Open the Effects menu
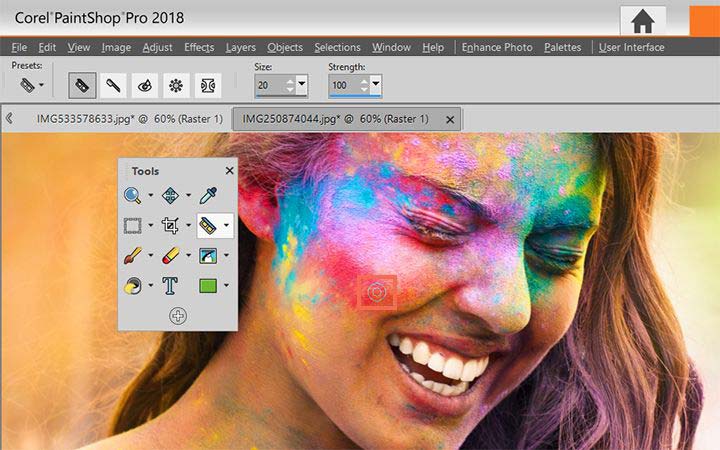 click(x=199, y=47)
